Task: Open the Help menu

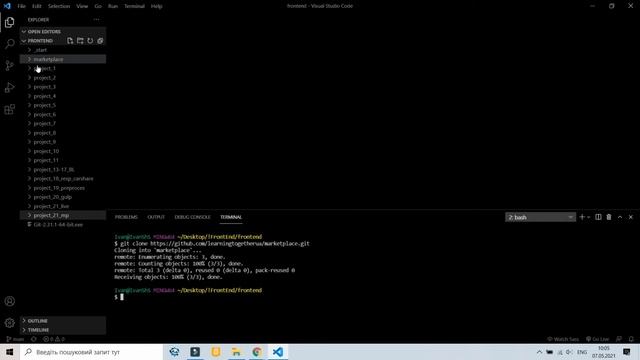Action: 156,6
